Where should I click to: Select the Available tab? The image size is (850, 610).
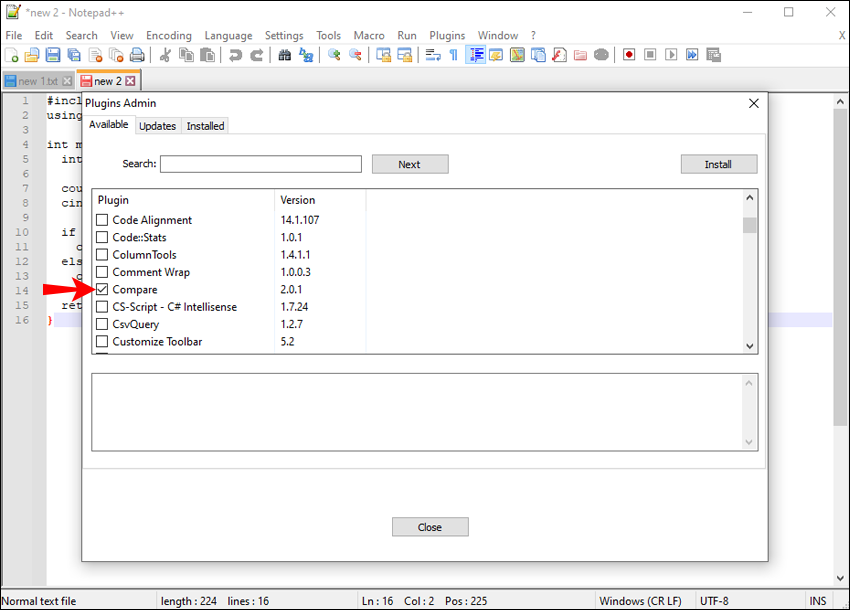(x=108, y=124)
